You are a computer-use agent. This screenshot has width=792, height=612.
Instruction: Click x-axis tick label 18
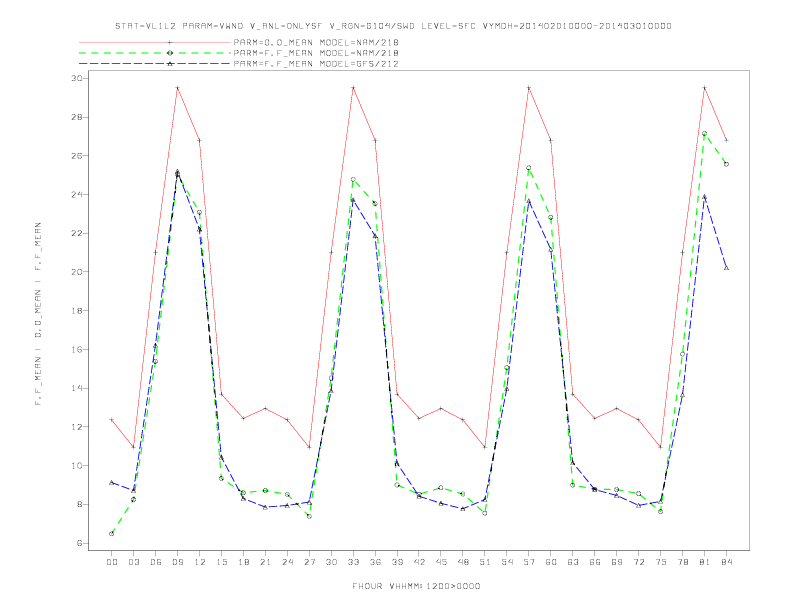click(243, 562)
